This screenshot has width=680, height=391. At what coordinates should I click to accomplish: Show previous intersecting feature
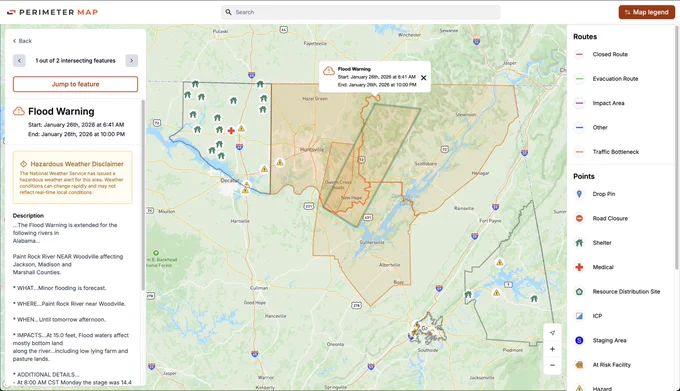pyautogui.click(x=19, y=61)
